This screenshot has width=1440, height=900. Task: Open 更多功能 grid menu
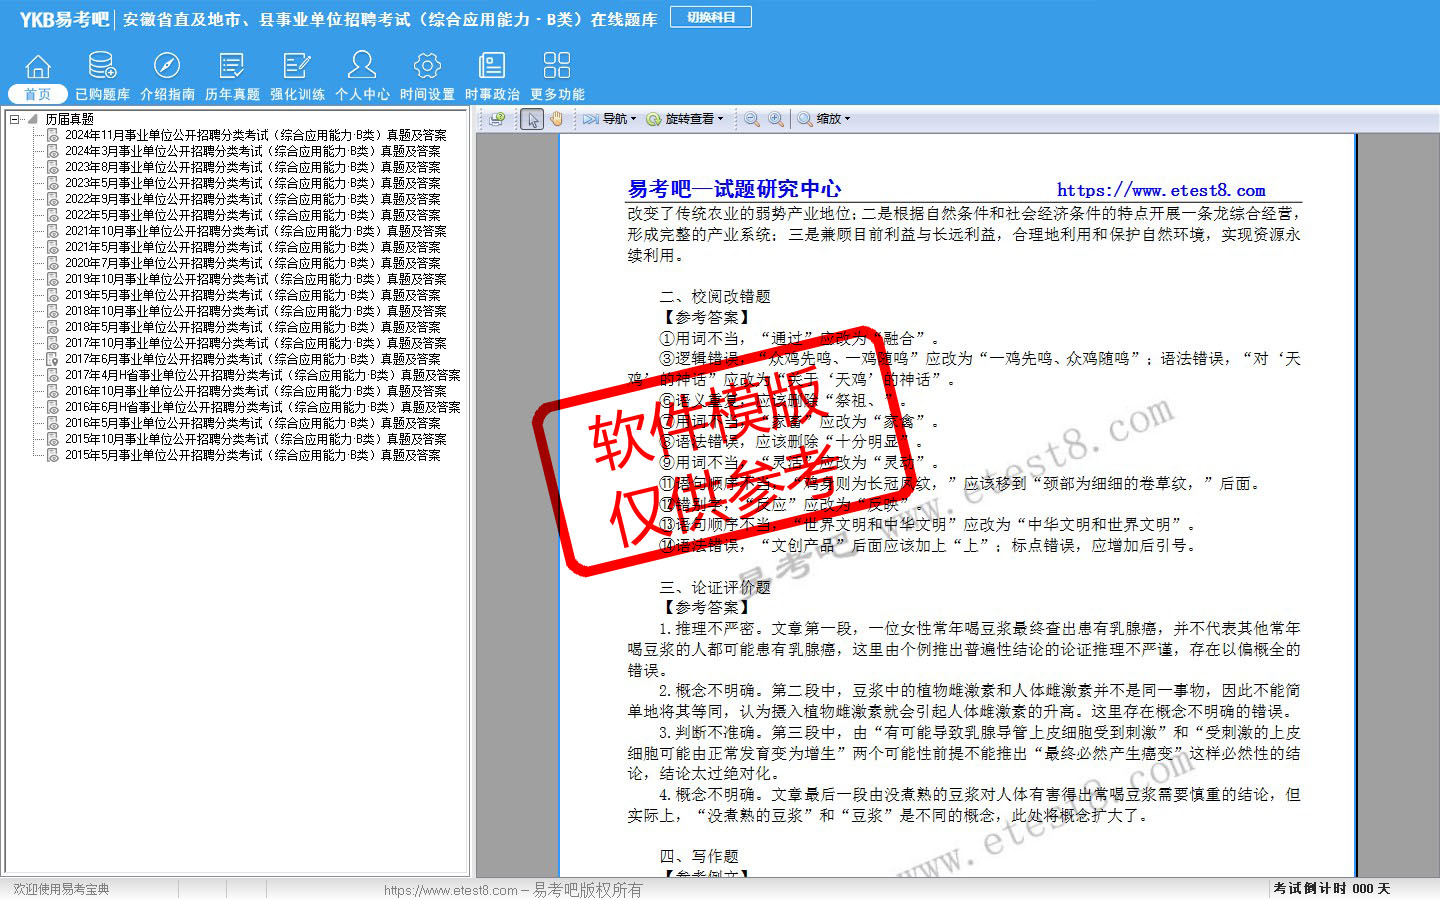click(x=557, y=75)
